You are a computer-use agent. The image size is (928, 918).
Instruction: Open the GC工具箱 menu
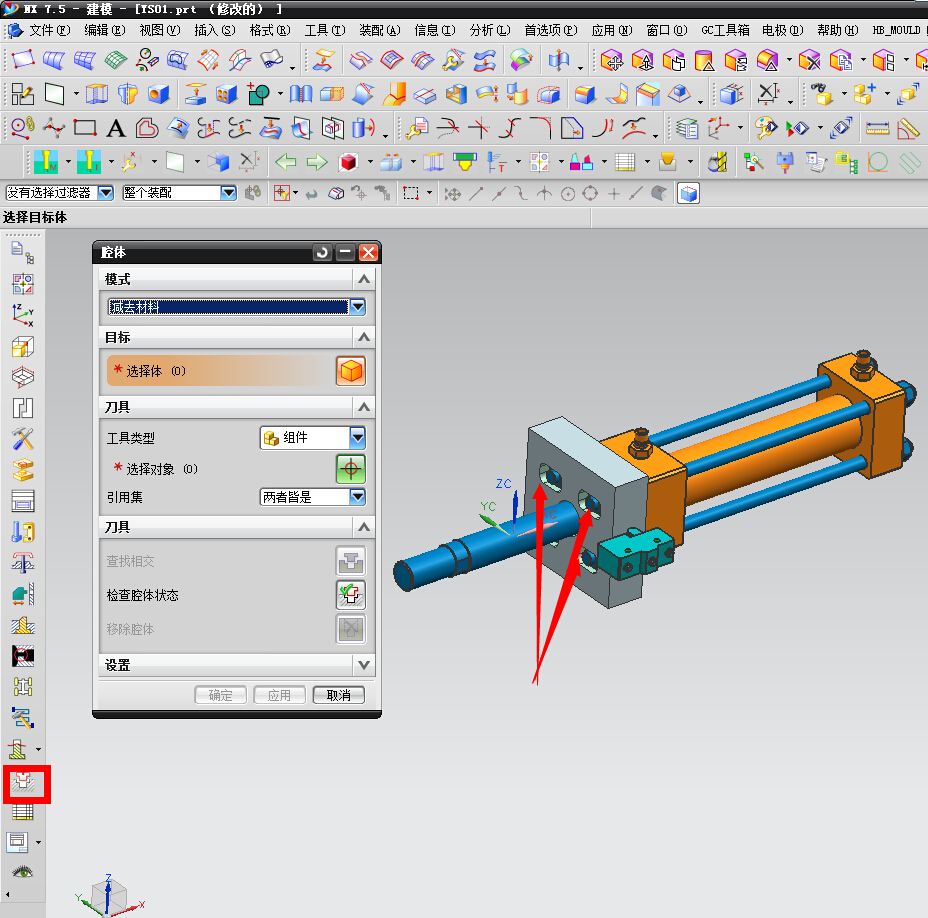pos(725,30)
